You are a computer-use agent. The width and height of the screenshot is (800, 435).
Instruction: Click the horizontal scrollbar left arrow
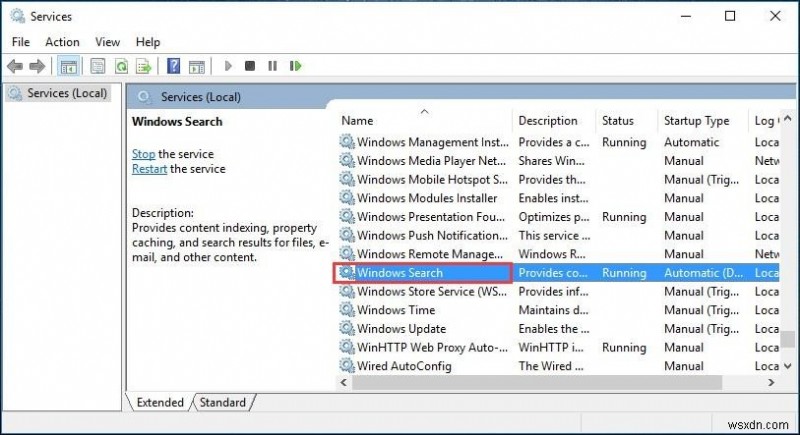[x=344, y=382]
